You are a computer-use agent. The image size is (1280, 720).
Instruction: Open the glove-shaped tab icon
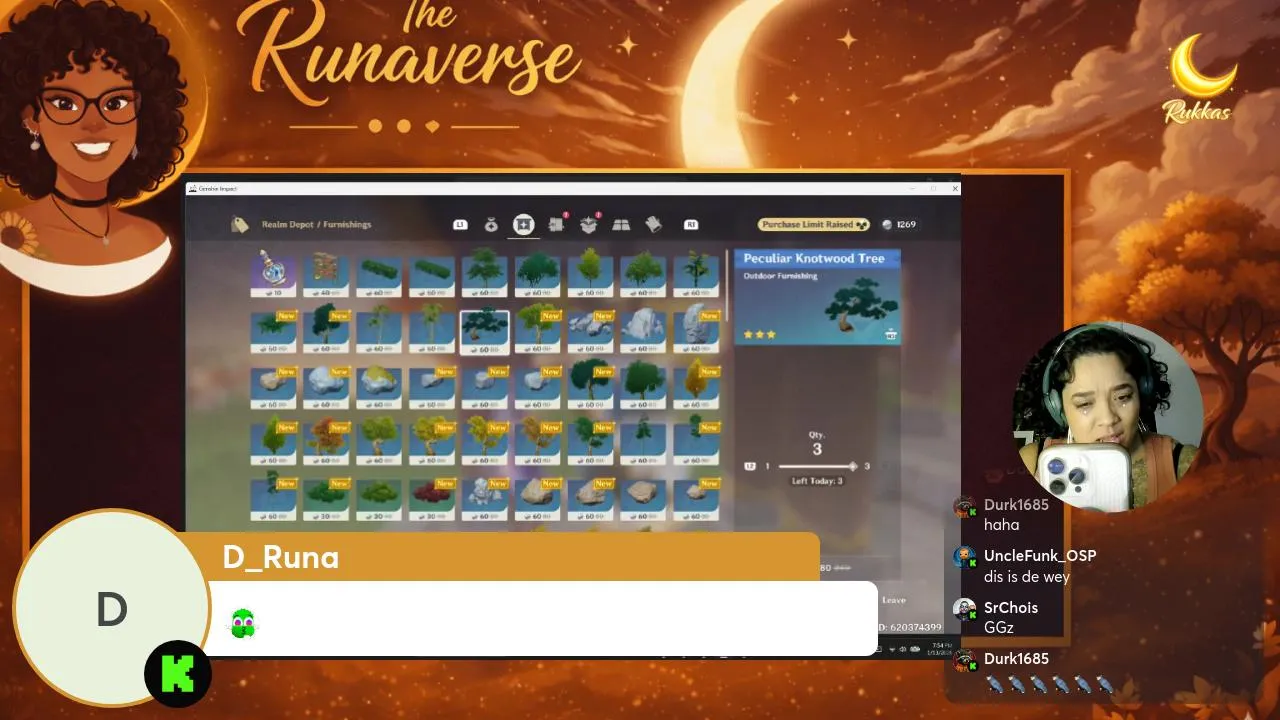tap(654, 224)
